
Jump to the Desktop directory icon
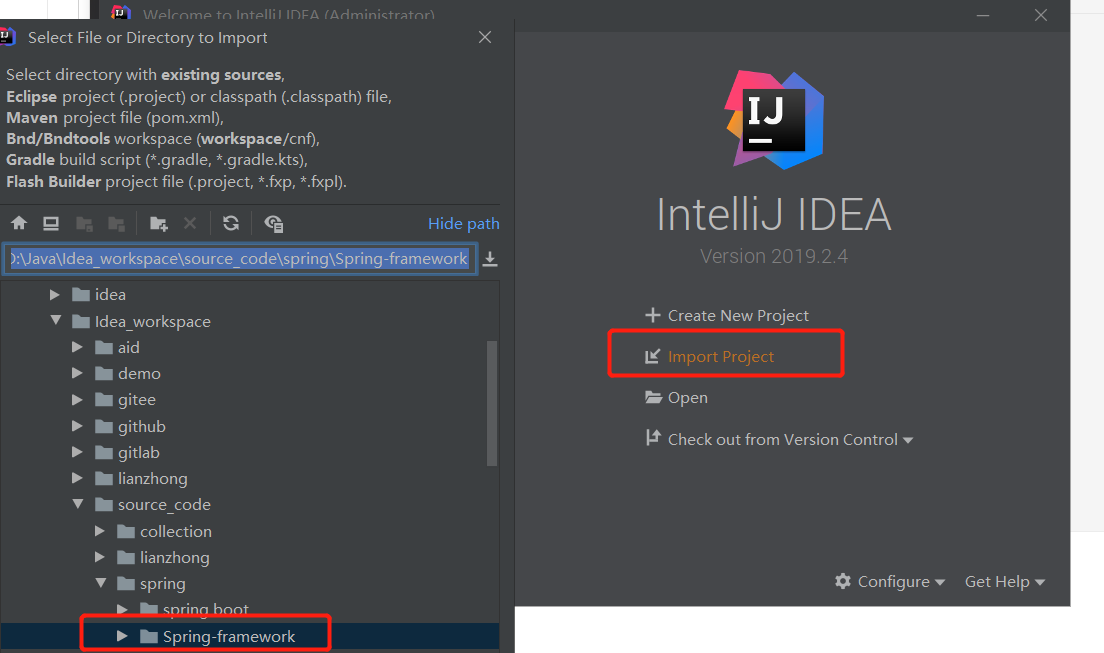tap(51, 223)
